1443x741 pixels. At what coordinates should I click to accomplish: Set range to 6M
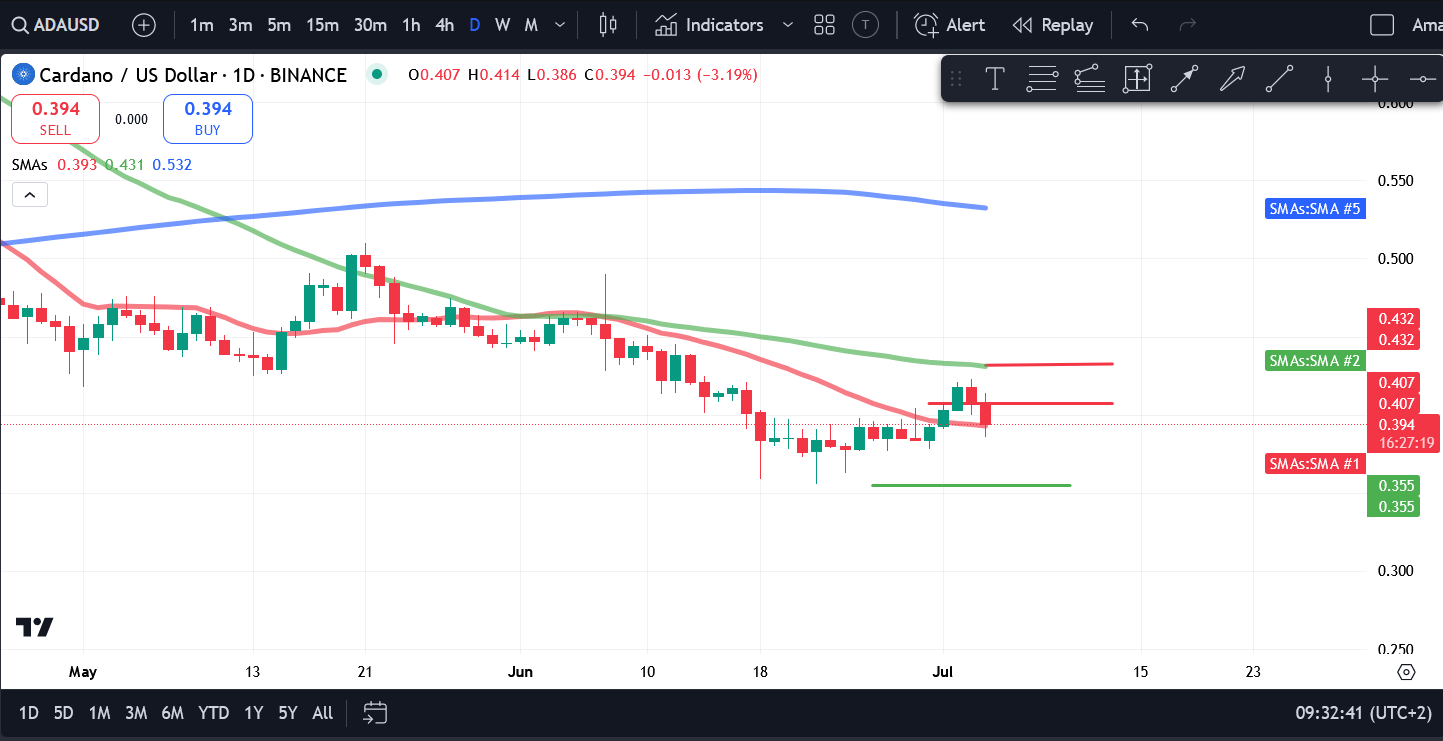[173, 713]
